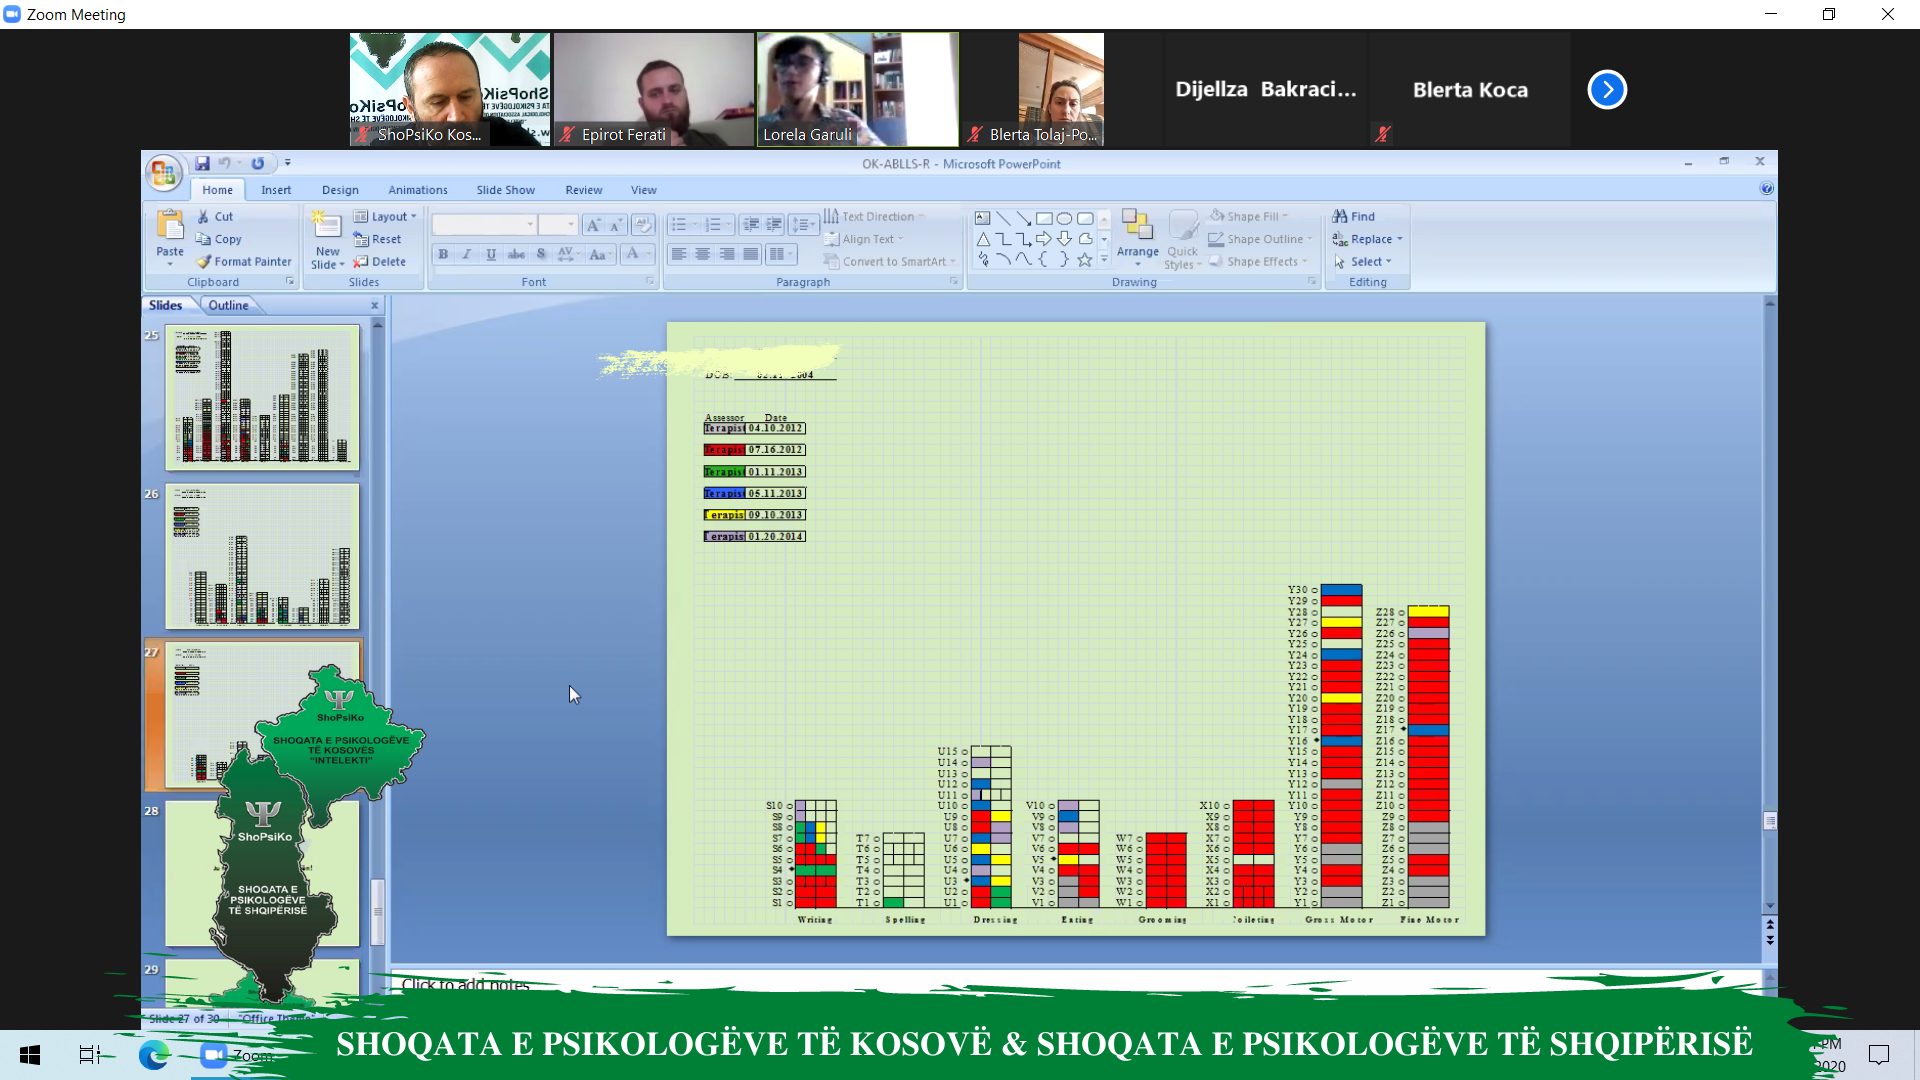1920x1080 pixels.
Task: Open the Text Direction dropdown
Action: click(874, 216)
